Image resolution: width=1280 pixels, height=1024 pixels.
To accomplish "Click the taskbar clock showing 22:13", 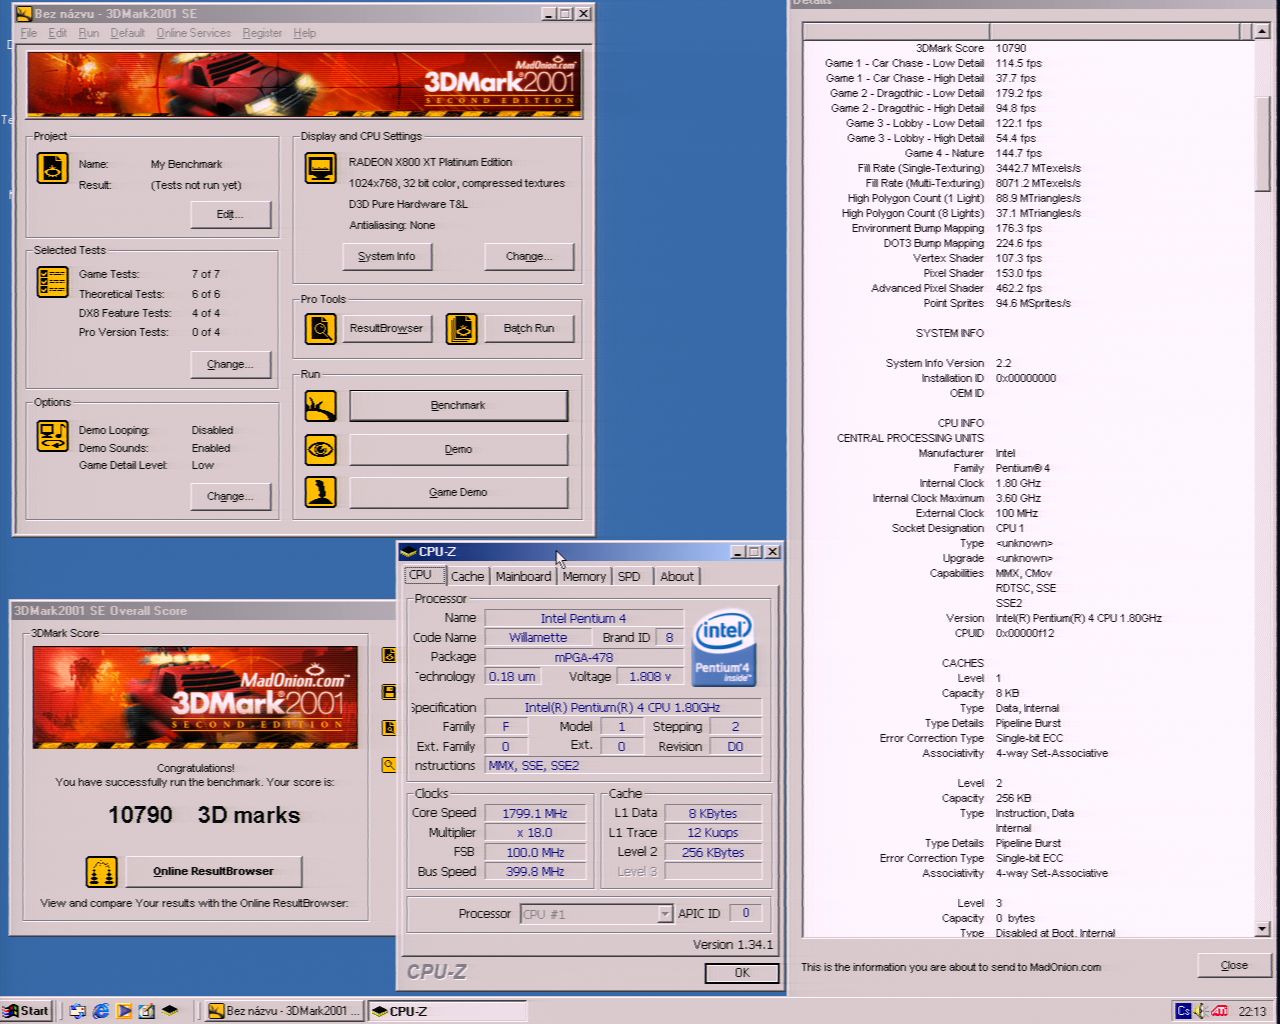I will coord(1253,1011).
